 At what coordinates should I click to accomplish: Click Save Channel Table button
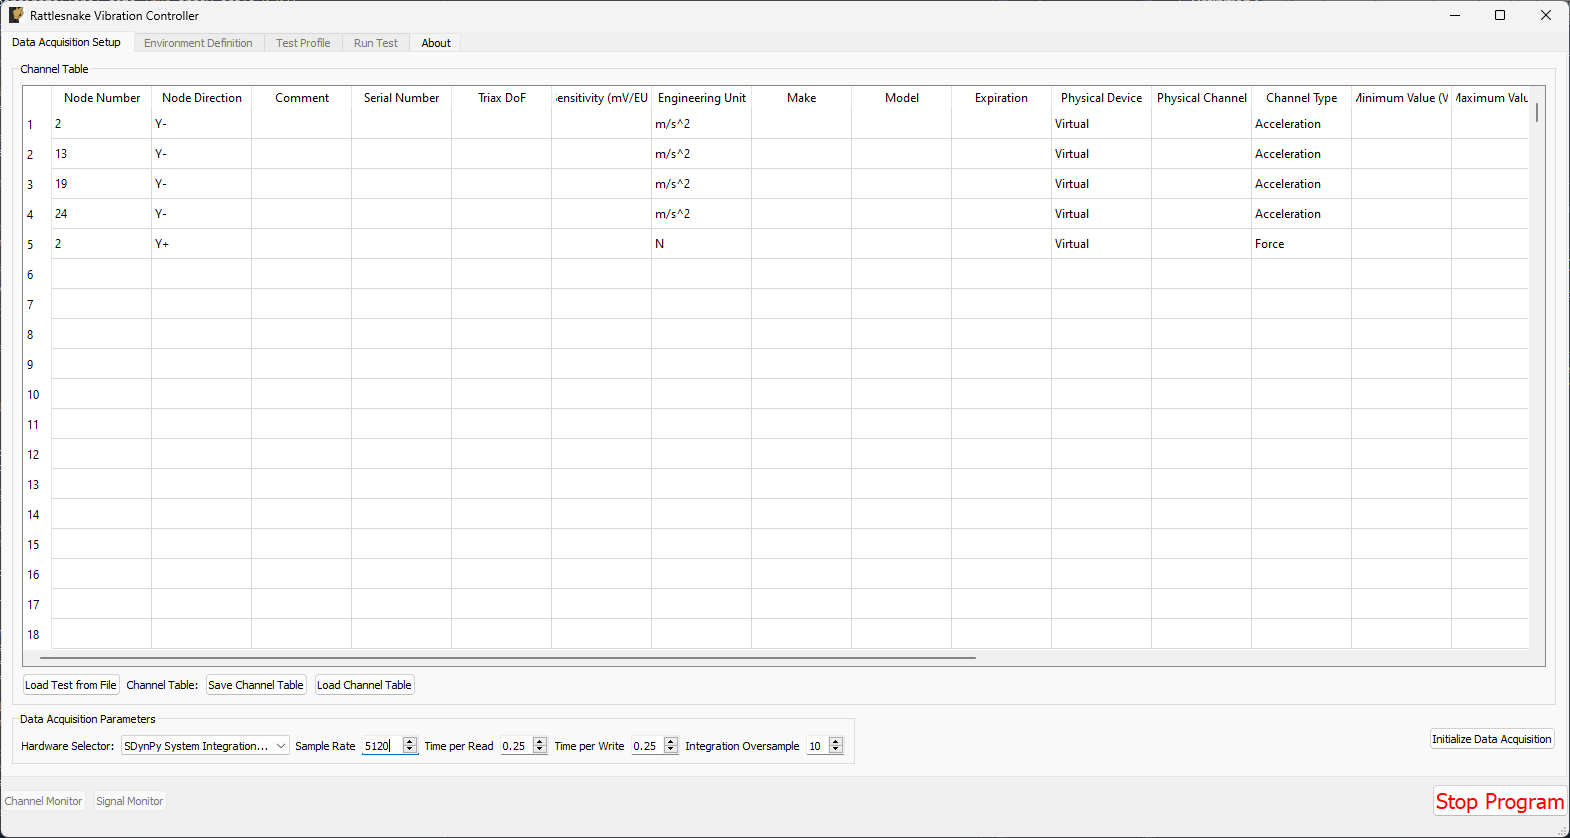[256, 685]
